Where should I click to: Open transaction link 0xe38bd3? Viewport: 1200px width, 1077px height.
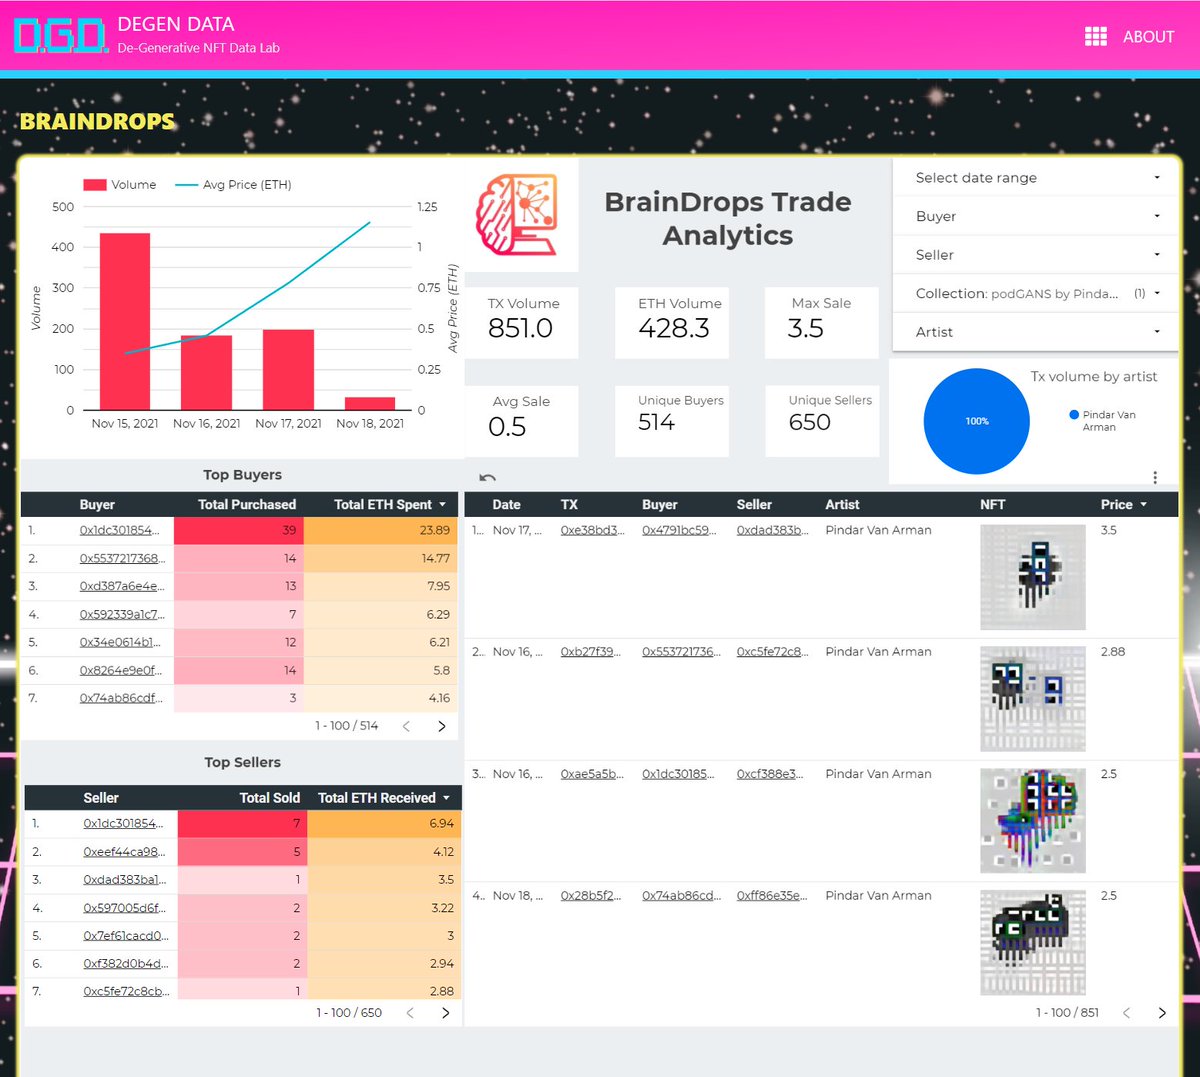592,530
